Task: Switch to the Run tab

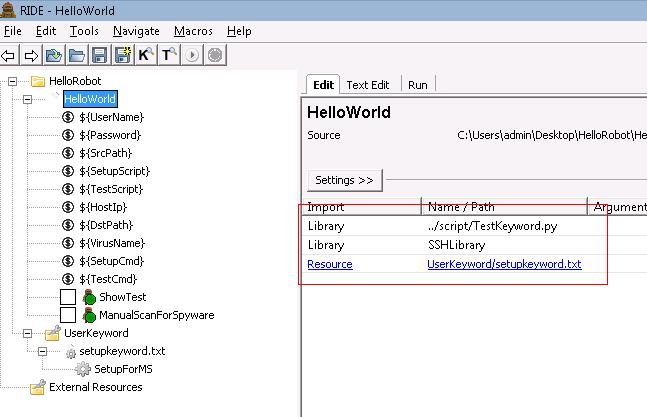Action: point(418,85)
